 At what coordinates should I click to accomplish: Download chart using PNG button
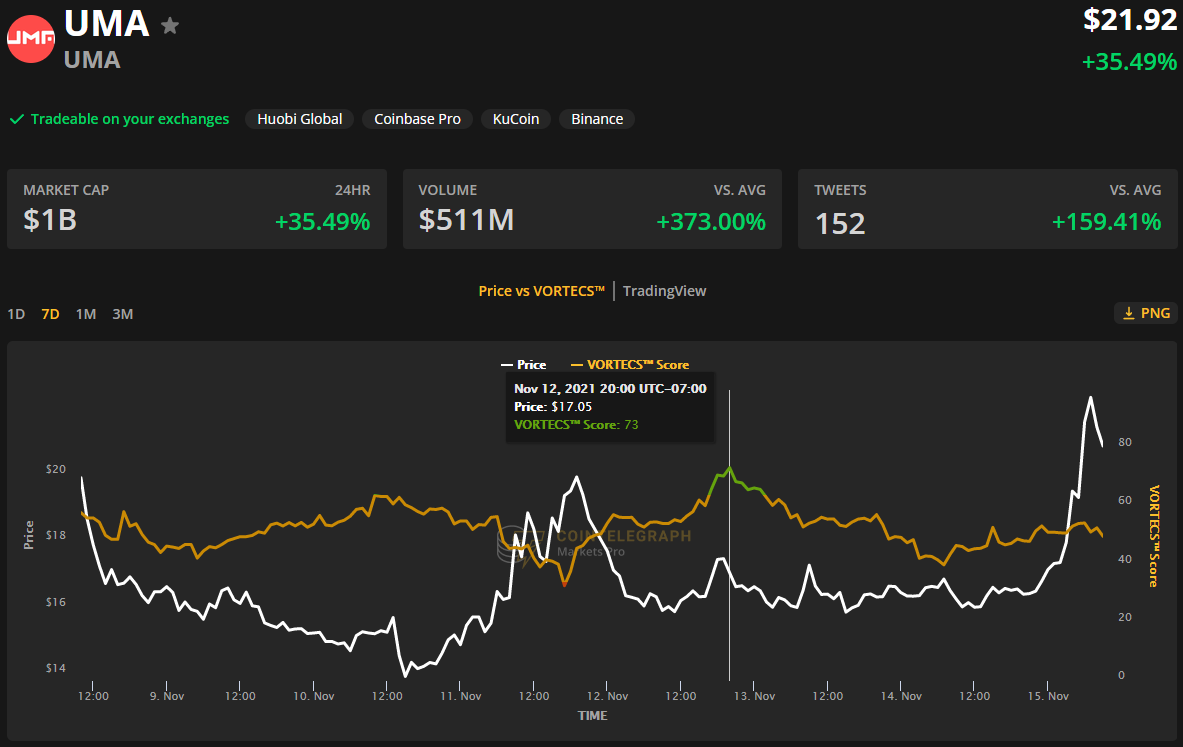1145,313
